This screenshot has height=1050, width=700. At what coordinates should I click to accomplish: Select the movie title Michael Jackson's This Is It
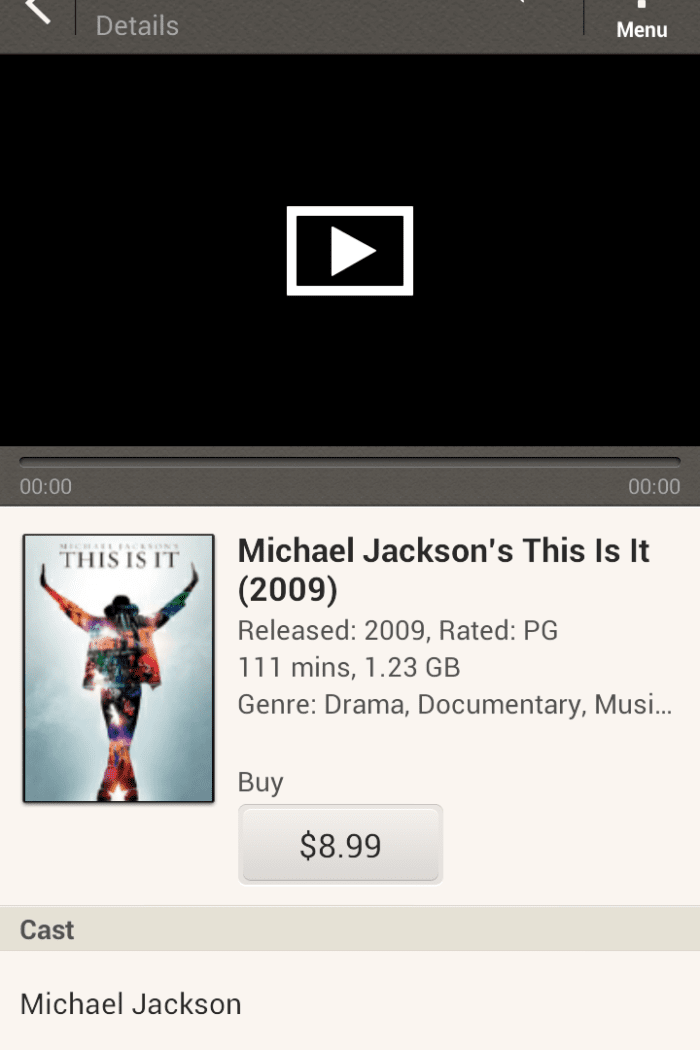443,570
